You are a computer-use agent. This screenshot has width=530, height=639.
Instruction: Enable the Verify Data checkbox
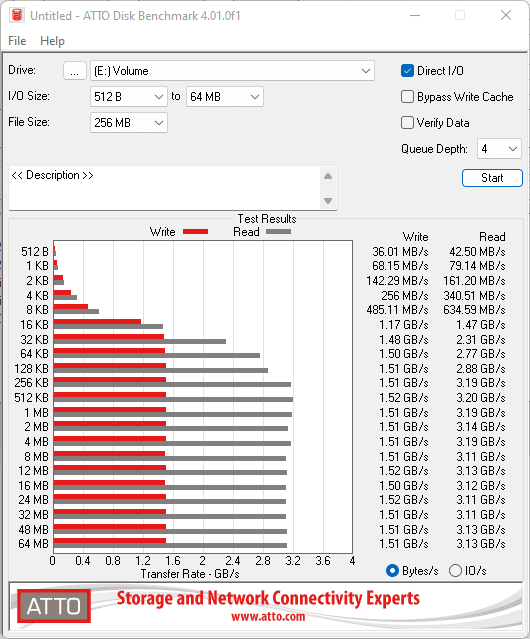tap(407, 123)
